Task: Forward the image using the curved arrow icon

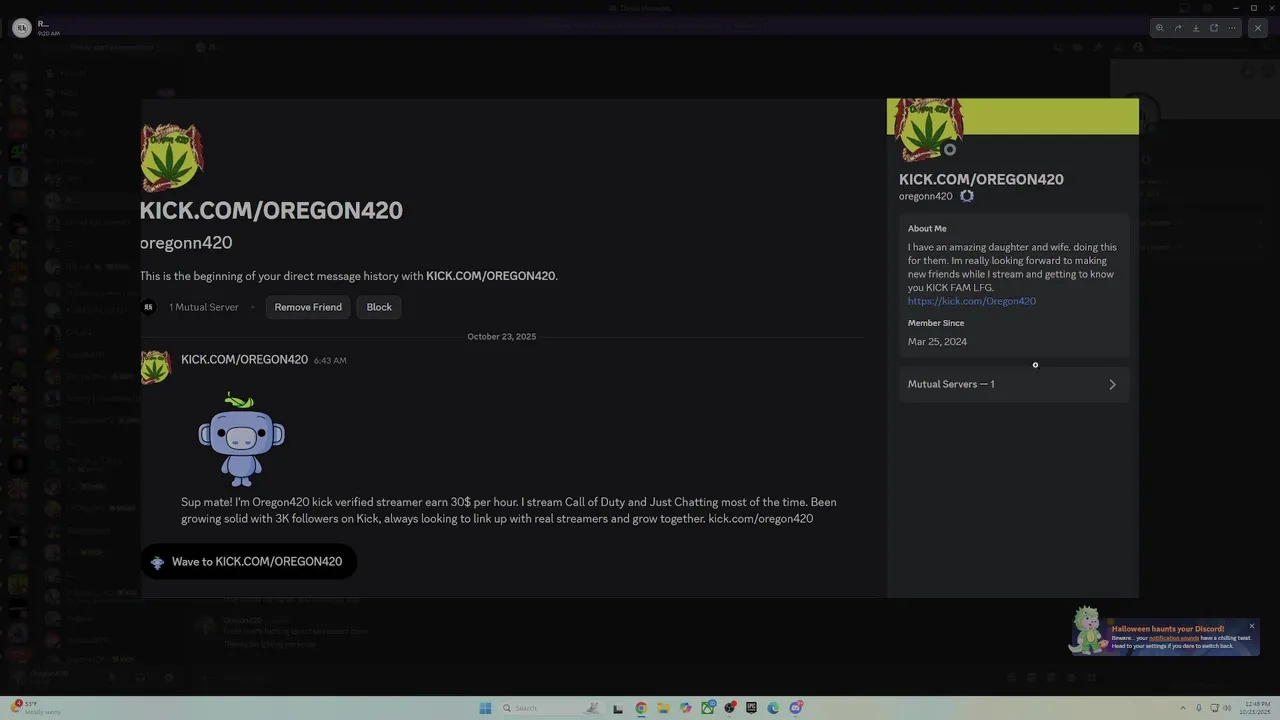Action: tap(1178, 28)
